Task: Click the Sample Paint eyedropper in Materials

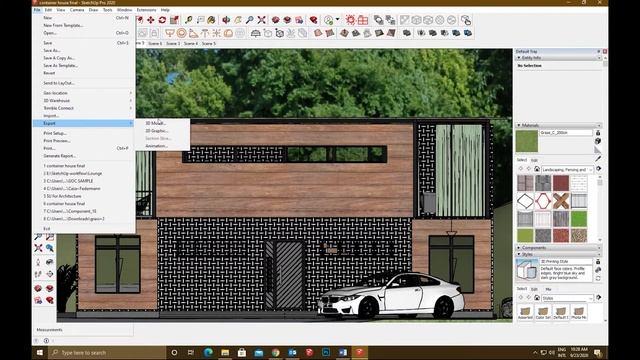Action: tap(598, 158)
